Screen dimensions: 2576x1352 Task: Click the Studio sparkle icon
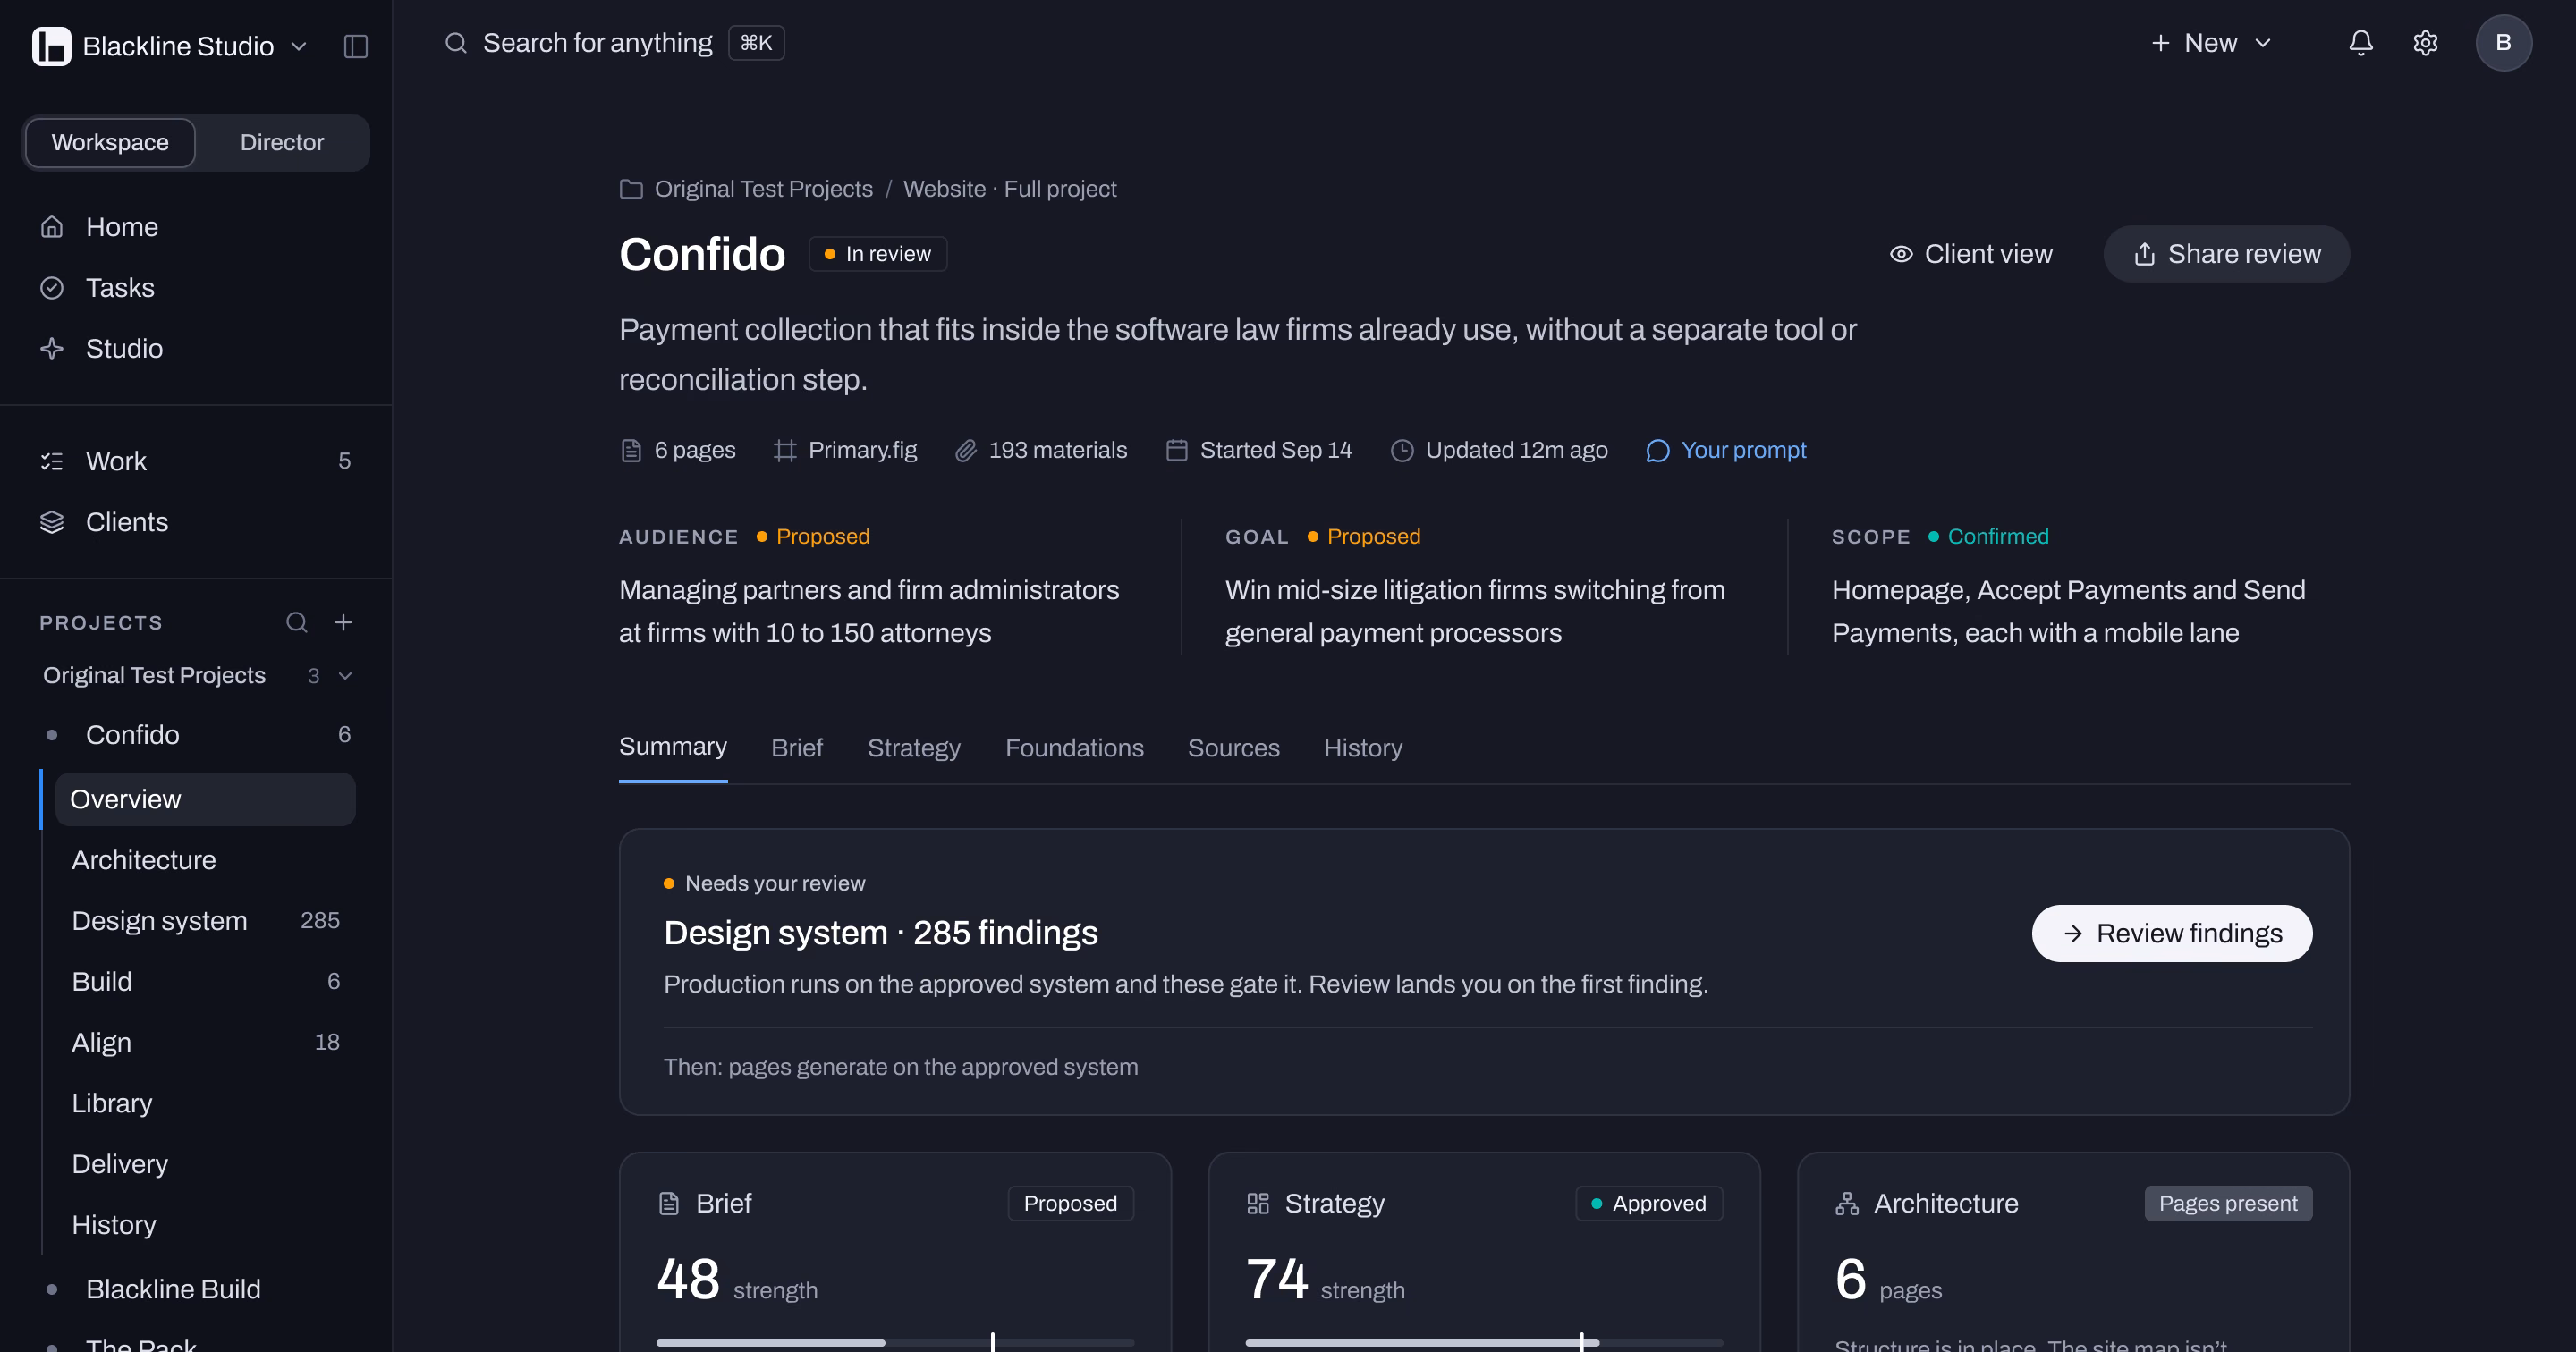coord(52,349)
